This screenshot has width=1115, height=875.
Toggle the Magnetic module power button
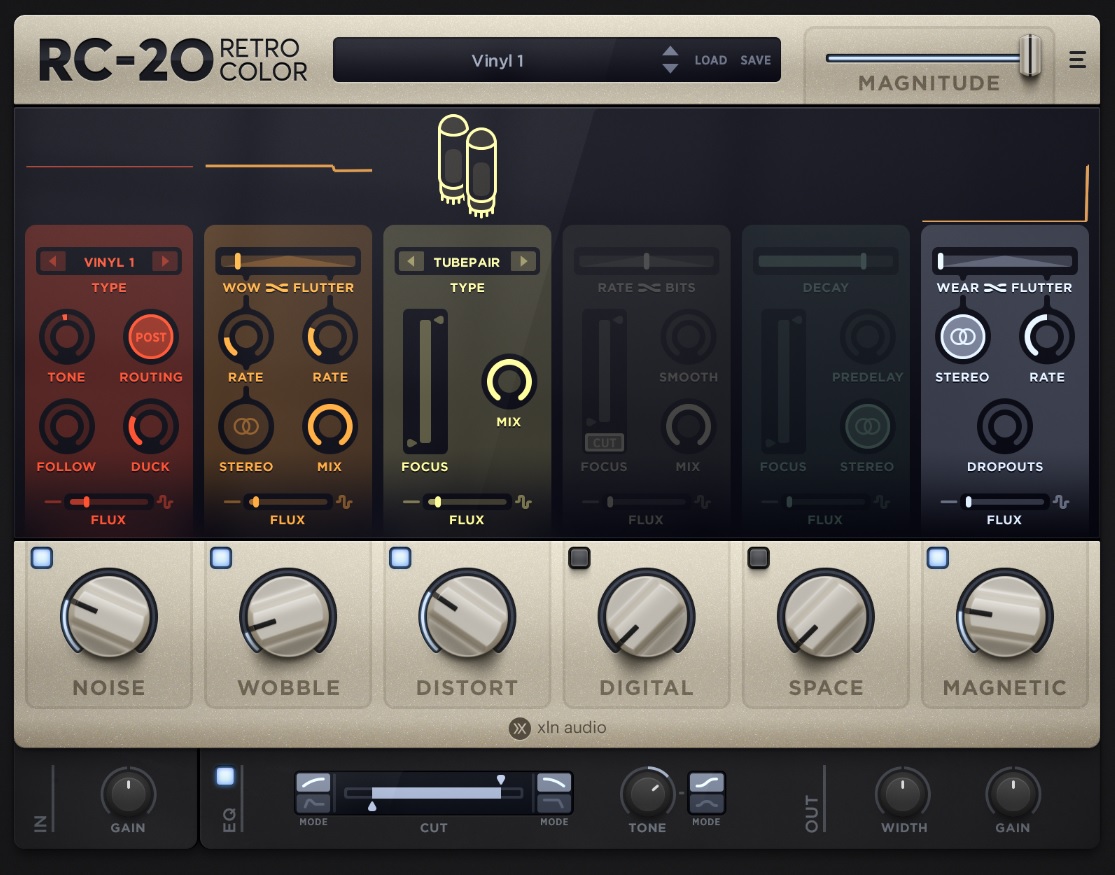point(938,558)
